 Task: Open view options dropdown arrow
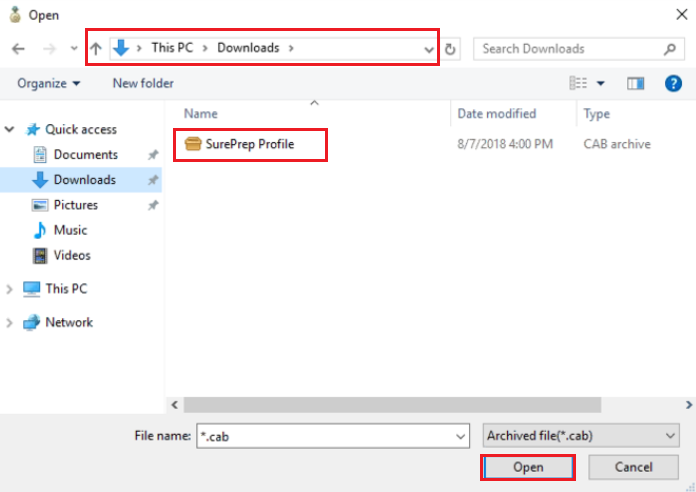(601, 83)
